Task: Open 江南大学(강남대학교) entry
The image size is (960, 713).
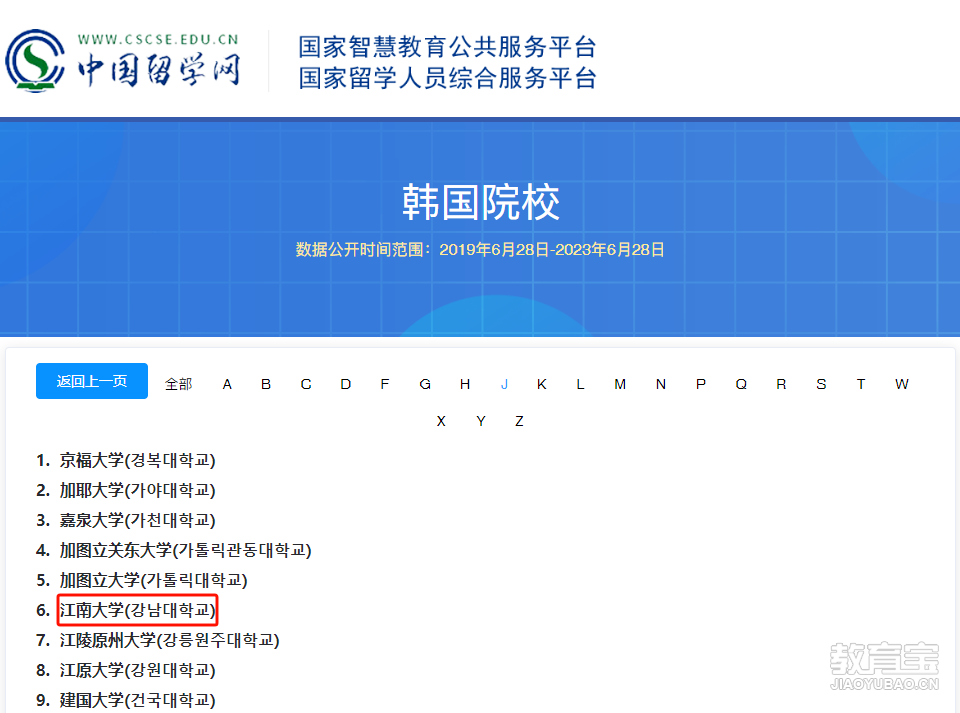Action: pos(137,610)
